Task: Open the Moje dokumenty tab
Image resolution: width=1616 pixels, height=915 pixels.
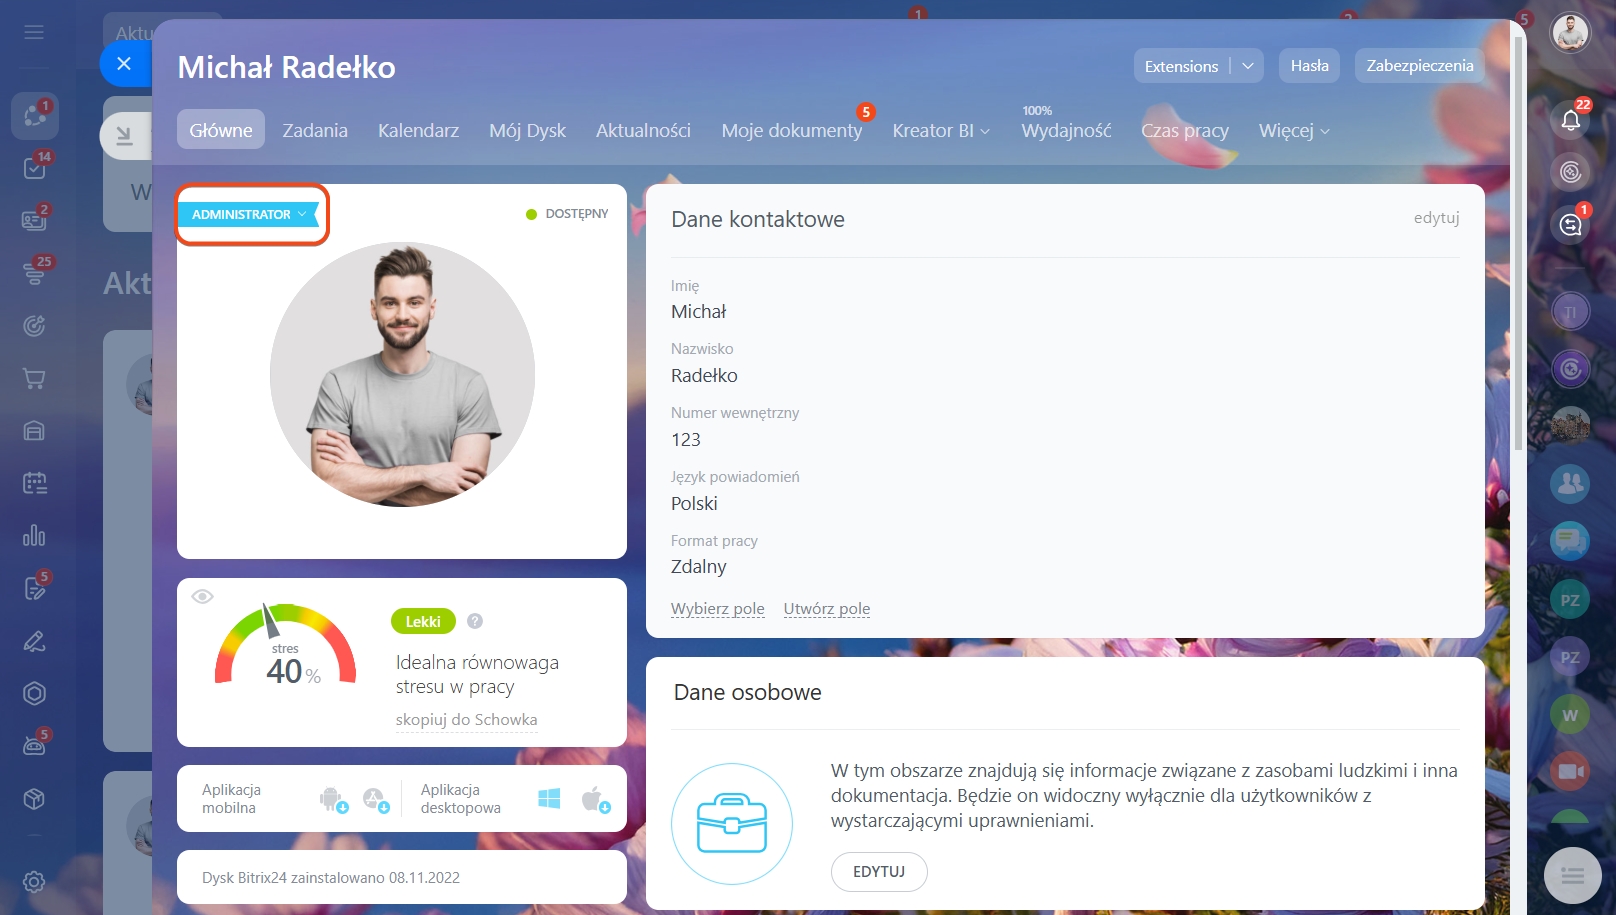Action: tap(792, 130)
